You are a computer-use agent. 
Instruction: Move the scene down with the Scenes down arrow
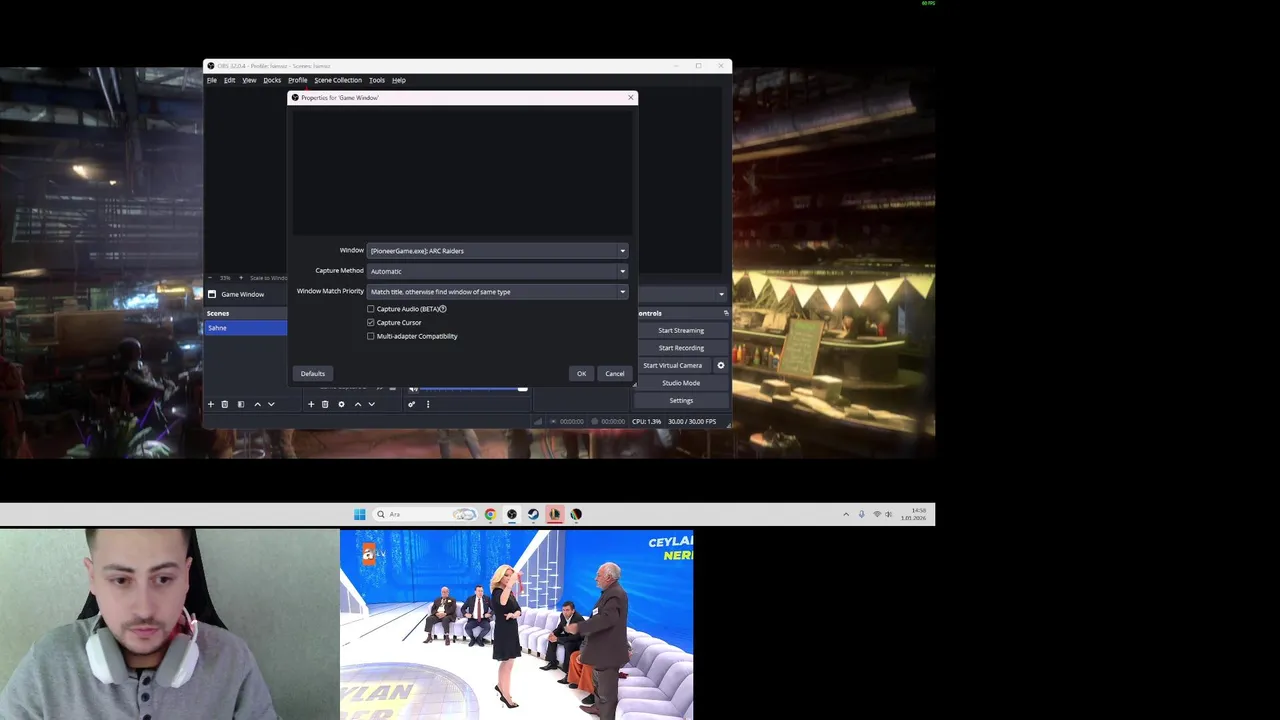pyautogui.click(x=271, y=404)
